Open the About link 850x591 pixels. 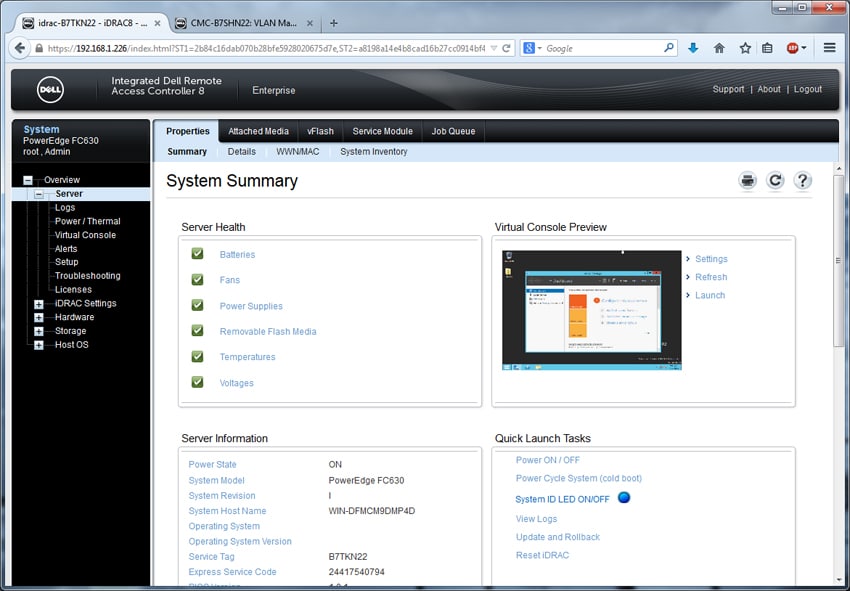tap(769, 89)
